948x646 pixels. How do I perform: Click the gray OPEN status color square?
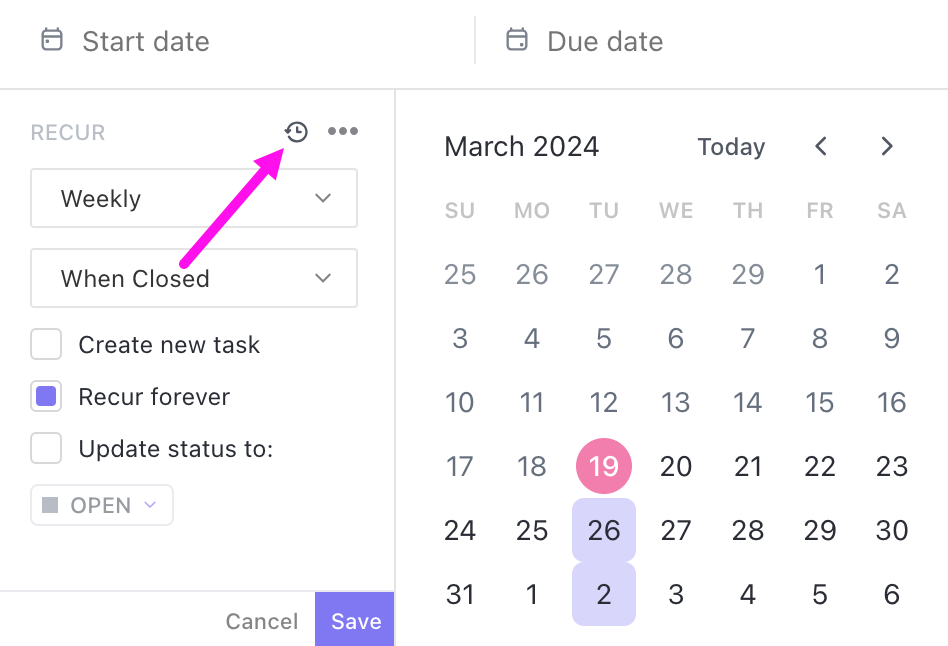click(x=50, y=505)
